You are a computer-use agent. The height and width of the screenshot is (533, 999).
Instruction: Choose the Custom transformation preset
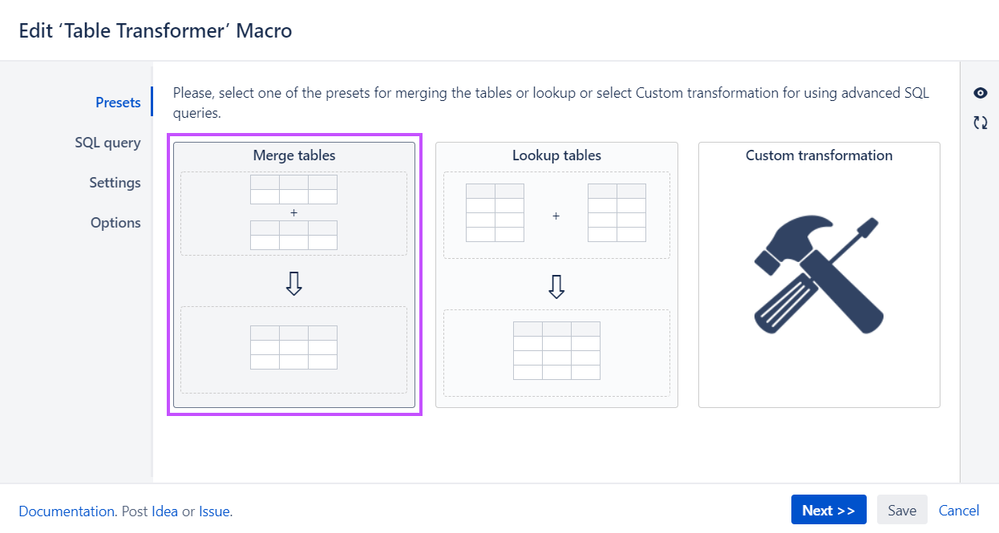click(x=819, y=274)
